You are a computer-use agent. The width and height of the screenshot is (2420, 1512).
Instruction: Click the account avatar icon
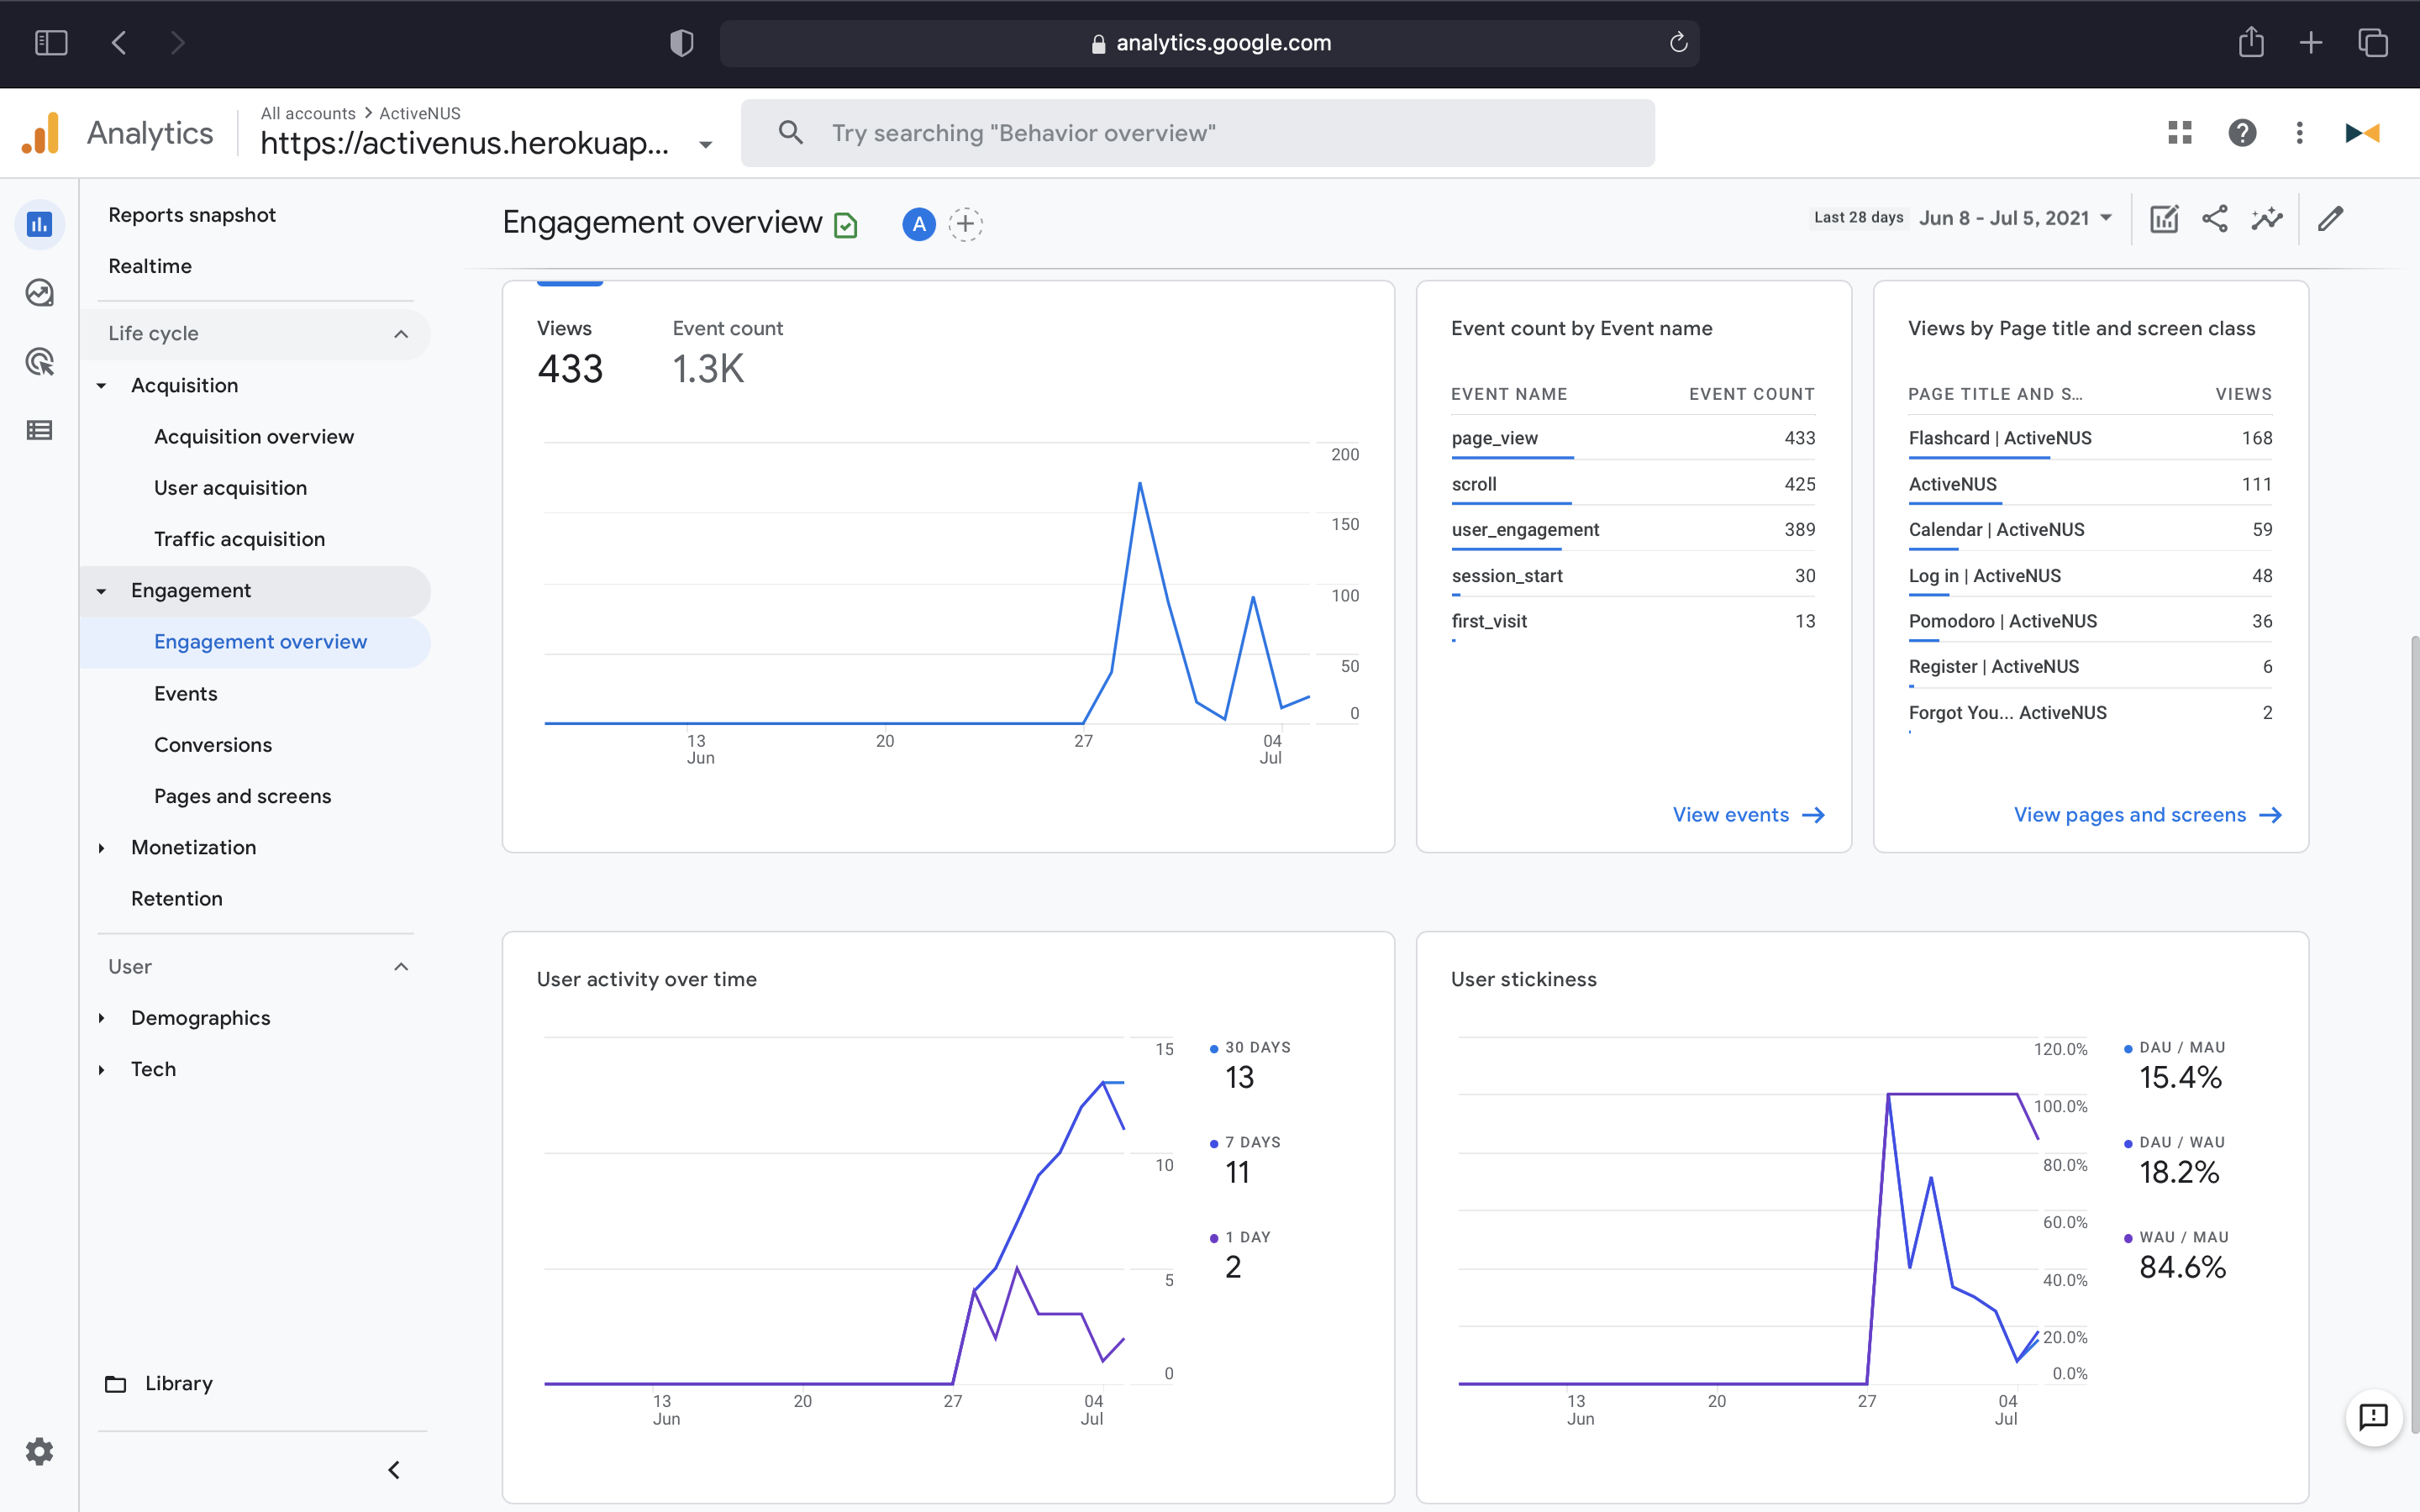2362,133
